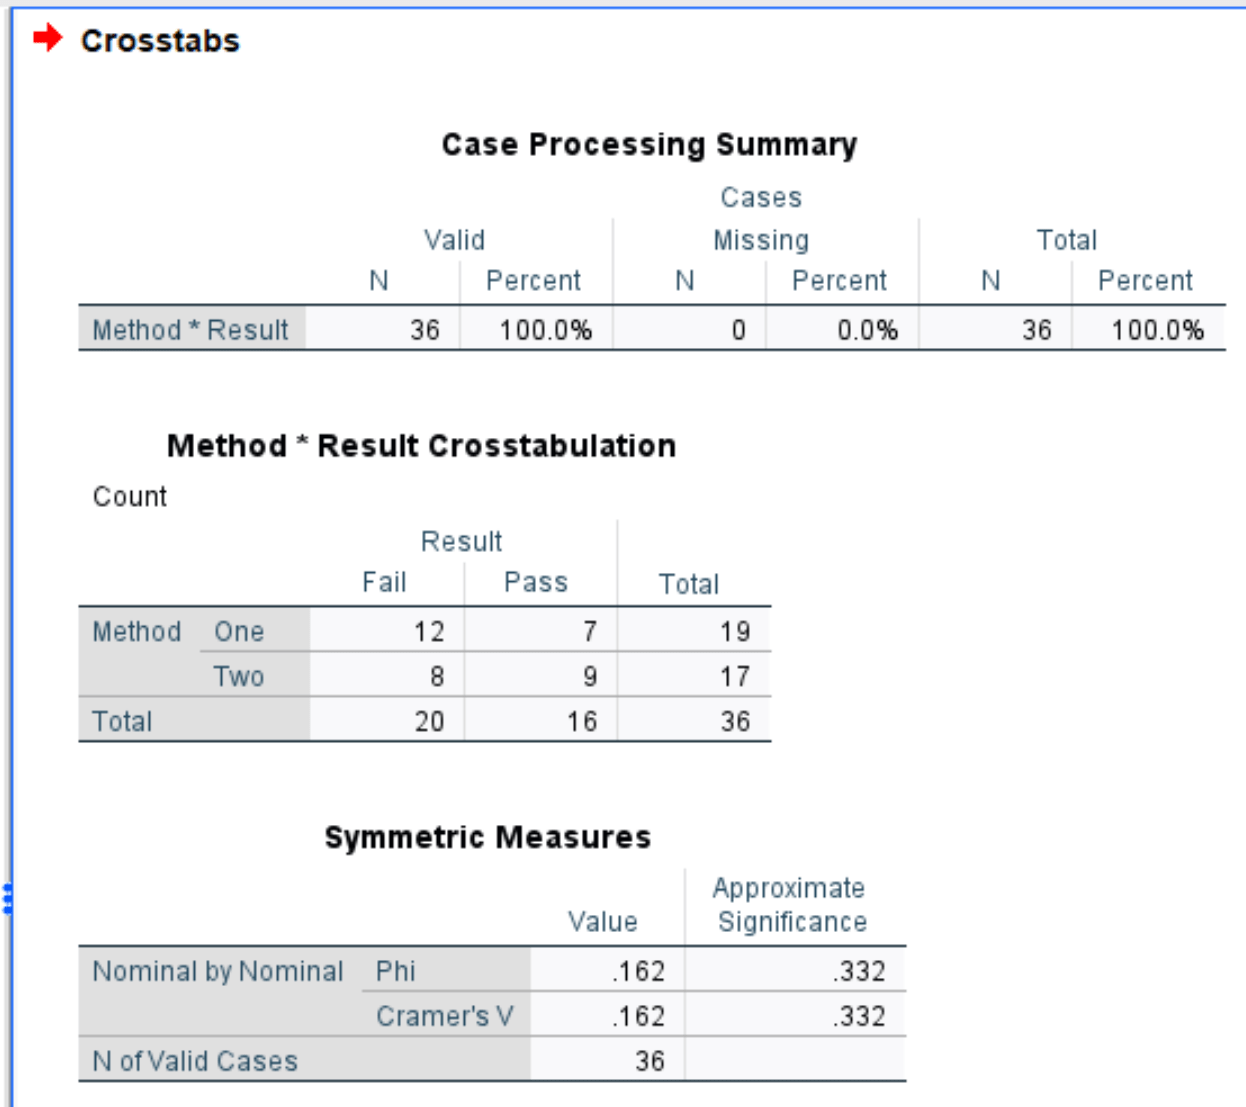This screenshot has width=1246, height=1107.
Task: Select the Crosstabs heading
Action: coord(160,41)
